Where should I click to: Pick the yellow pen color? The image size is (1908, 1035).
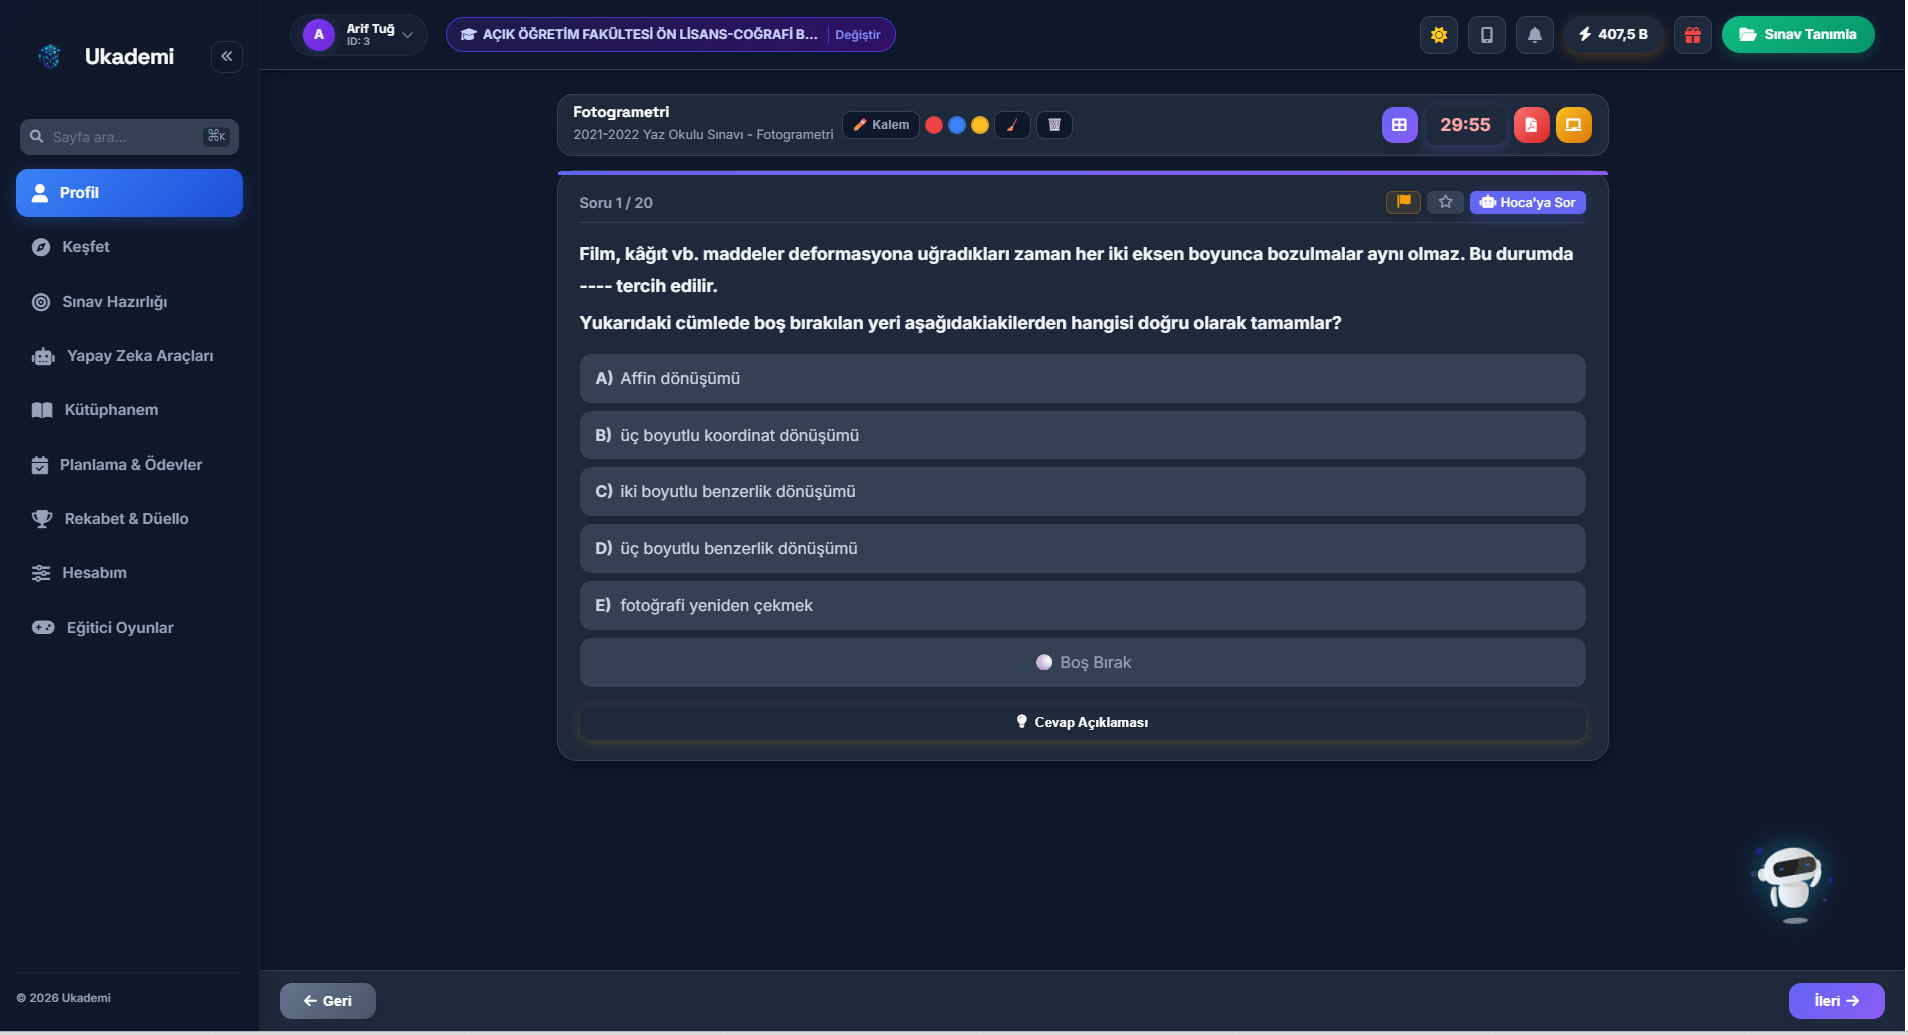point(980,125)
